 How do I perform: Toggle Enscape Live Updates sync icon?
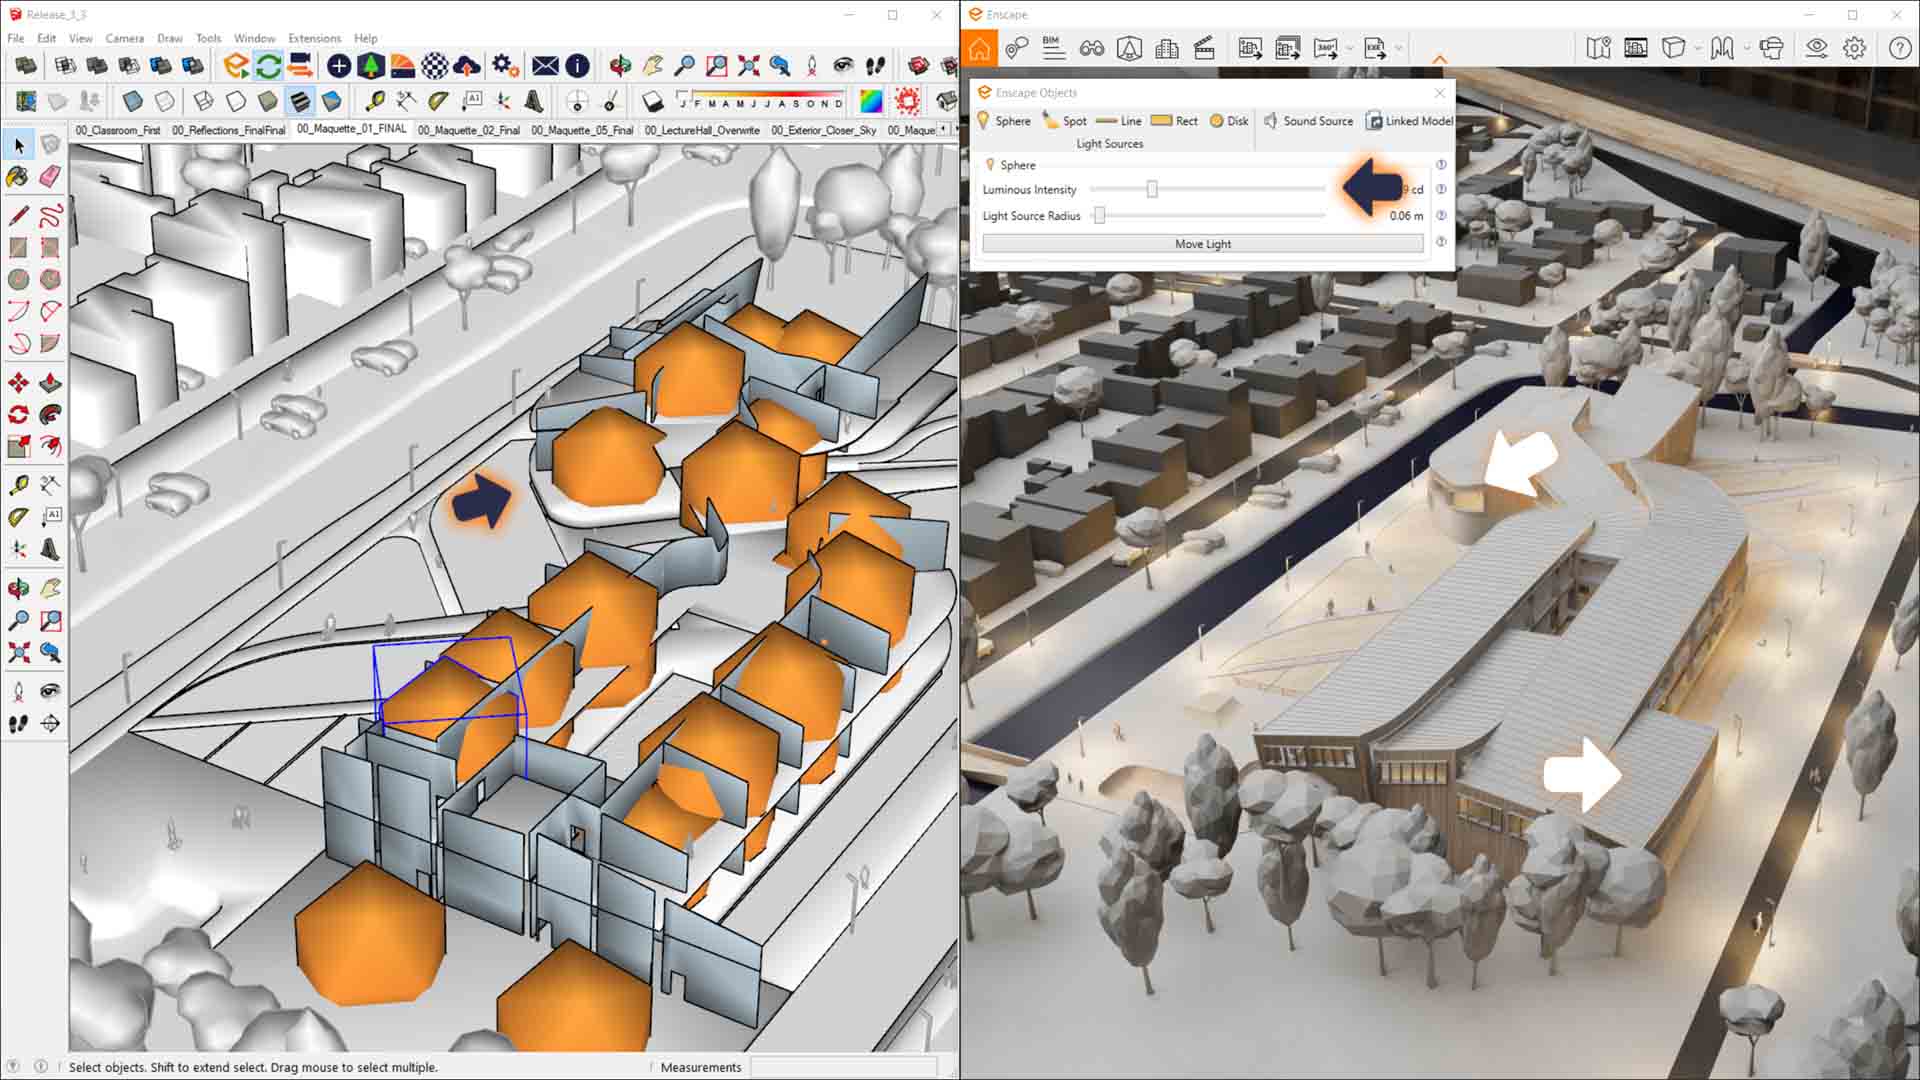[x=268, y=66]
